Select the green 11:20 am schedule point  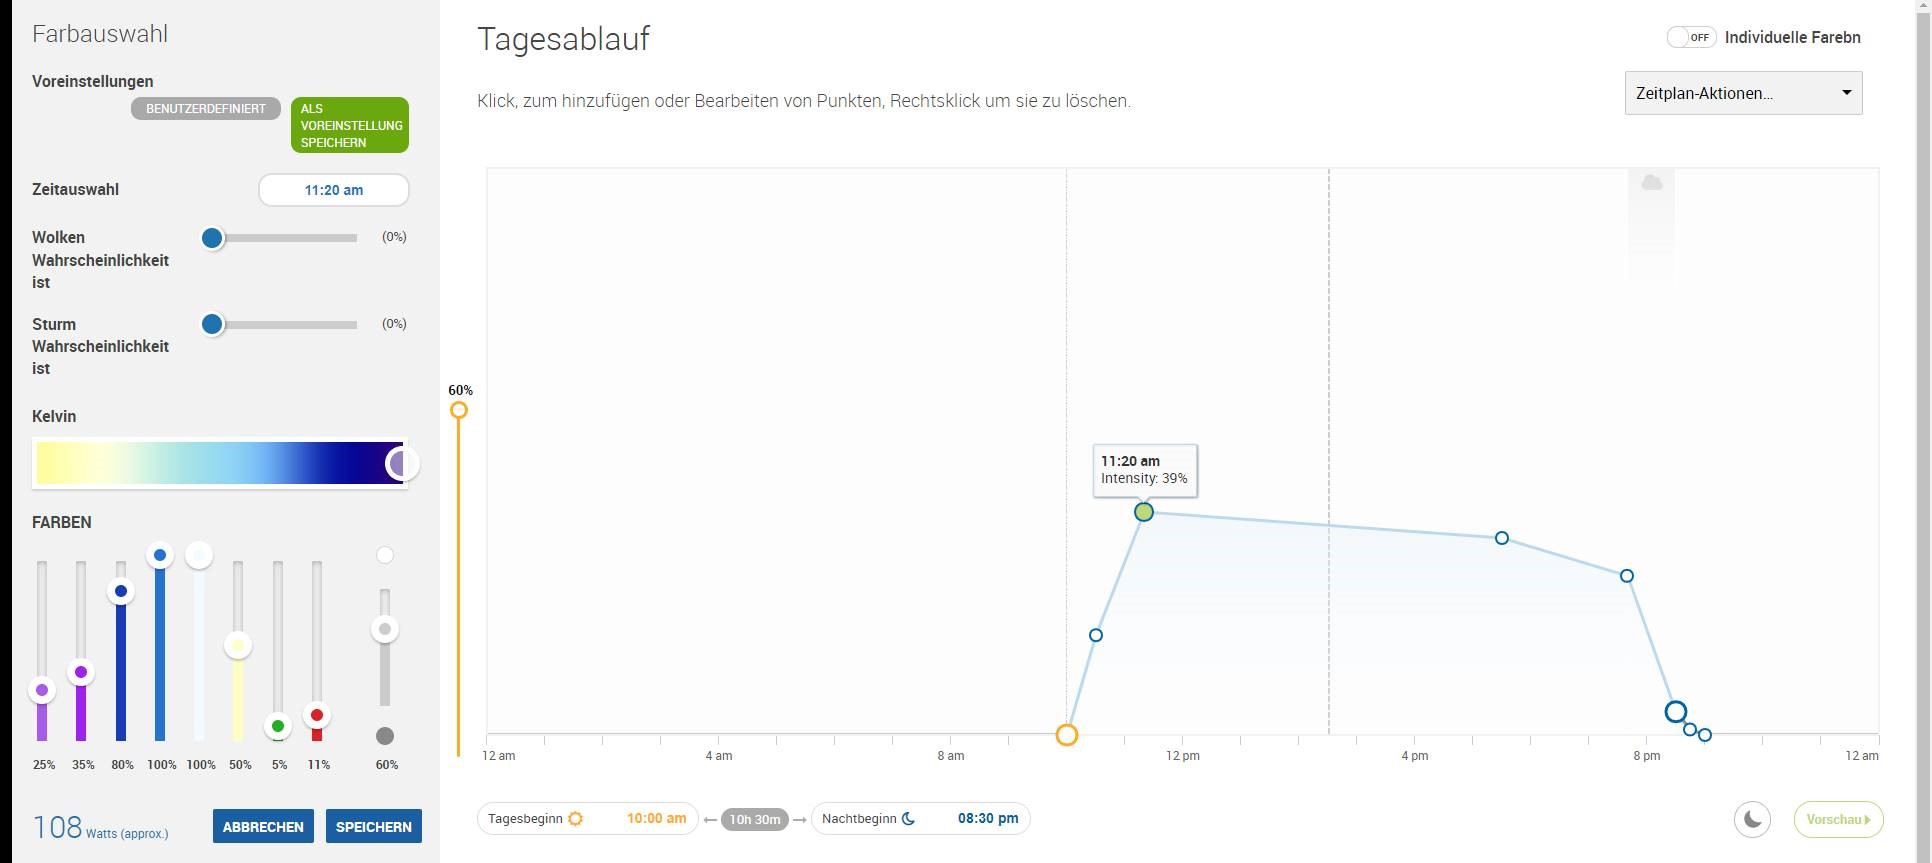(x=1144, y=512)
